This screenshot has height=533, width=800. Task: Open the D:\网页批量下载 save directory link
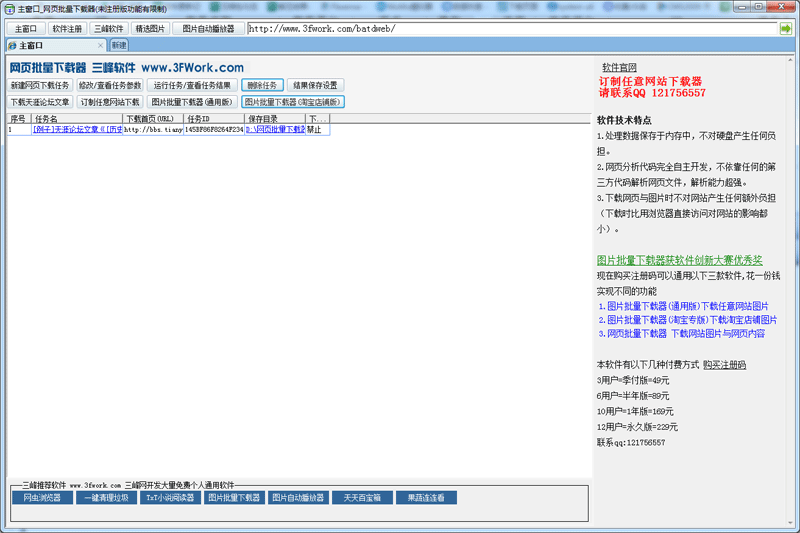click(276, 130)
